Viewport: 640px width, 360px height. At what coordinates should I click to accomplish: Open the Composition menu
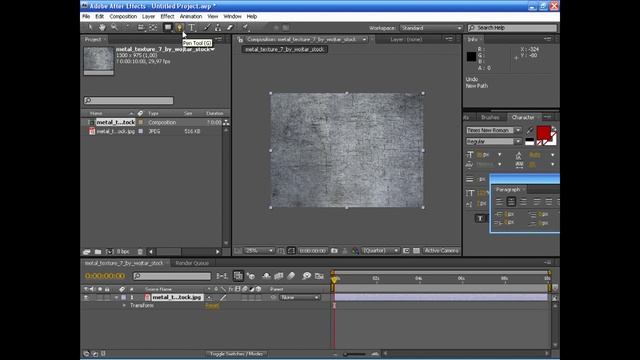coord(123,16)
